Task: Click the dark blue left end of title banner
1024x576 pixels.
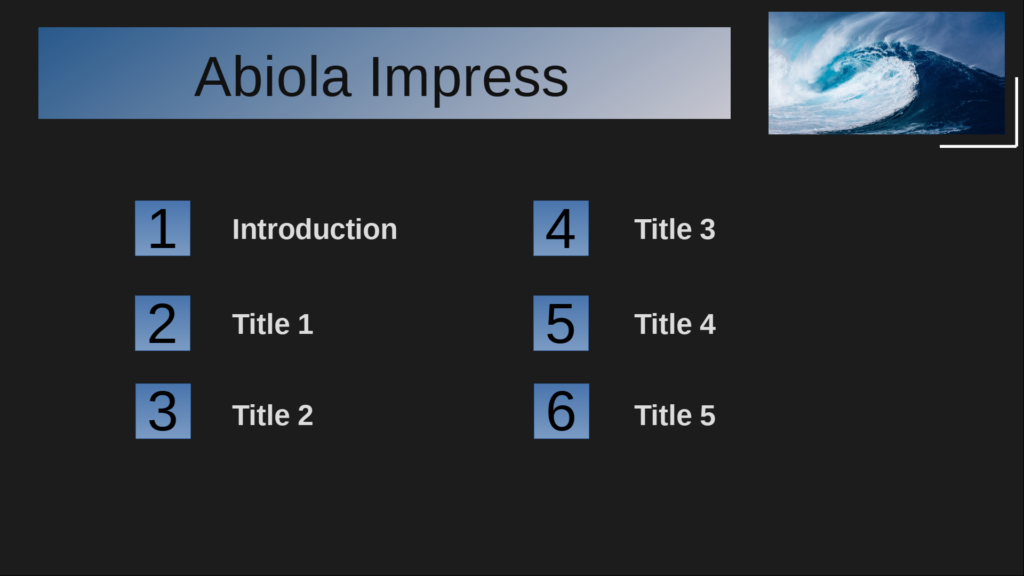Action: pos(70,73)
